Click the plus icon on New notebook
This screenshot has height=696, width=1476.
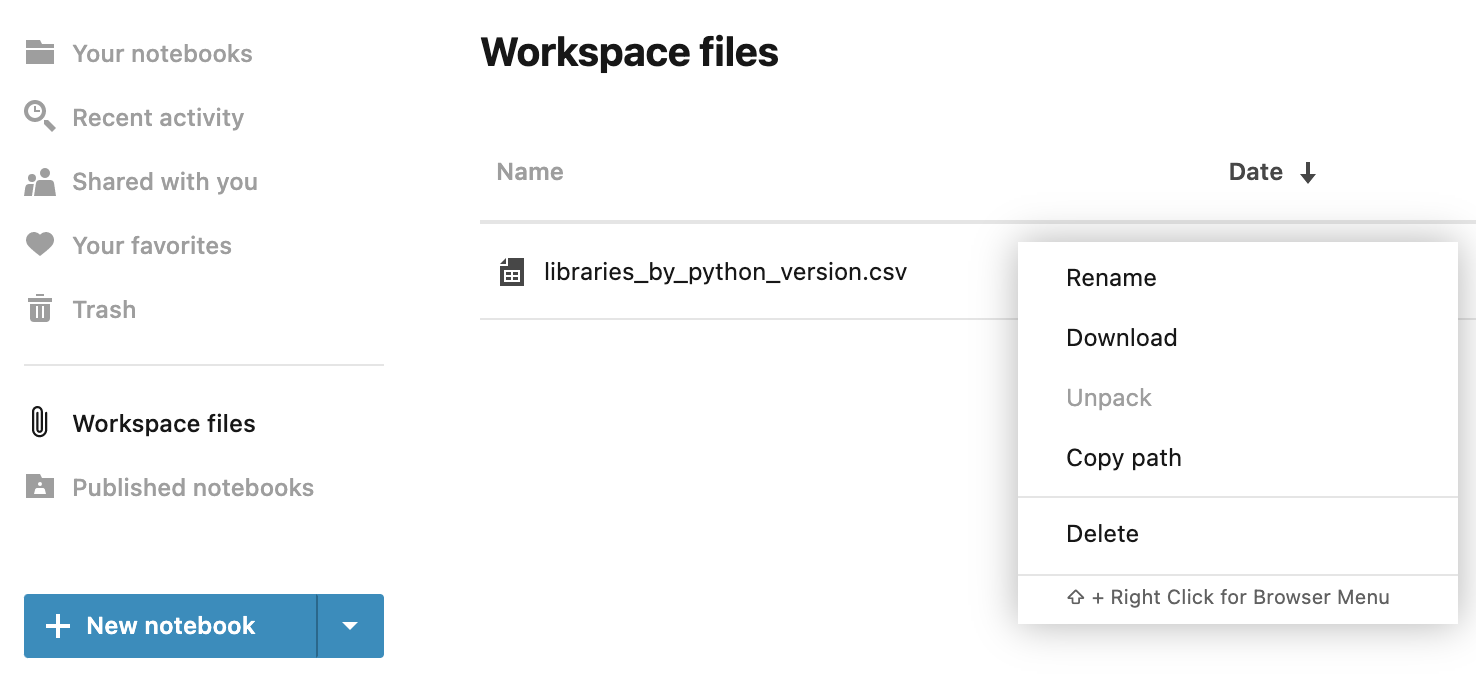tap(59, 626)
